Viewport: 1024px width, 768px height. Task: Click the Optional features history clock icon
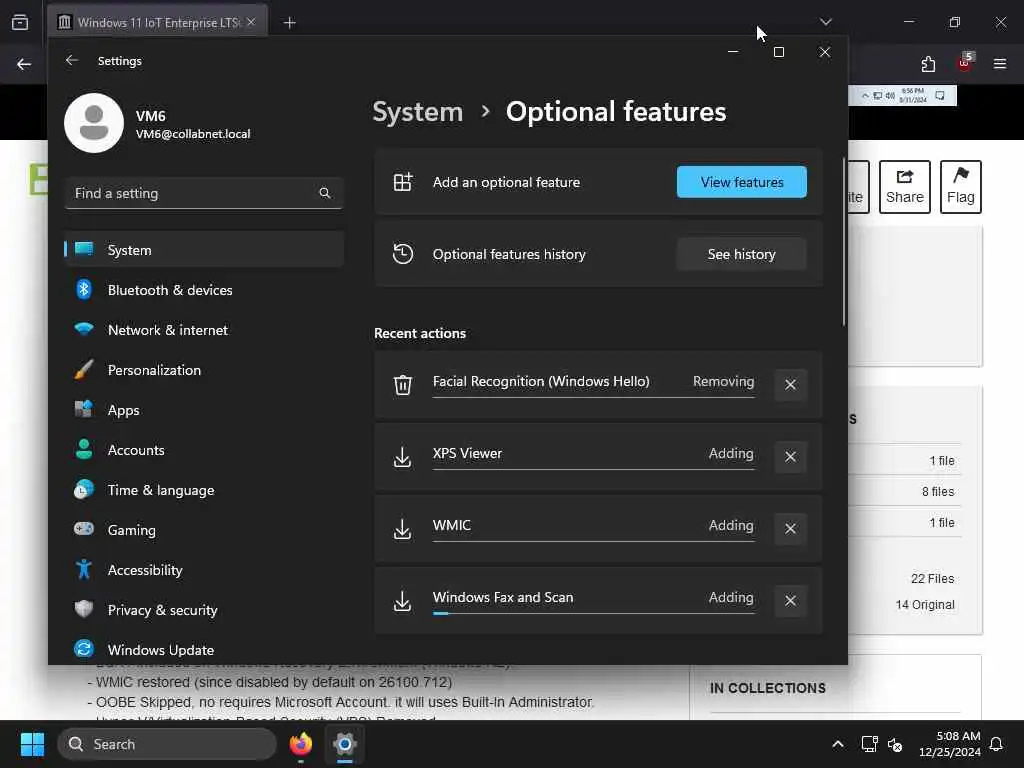point(403,254)
